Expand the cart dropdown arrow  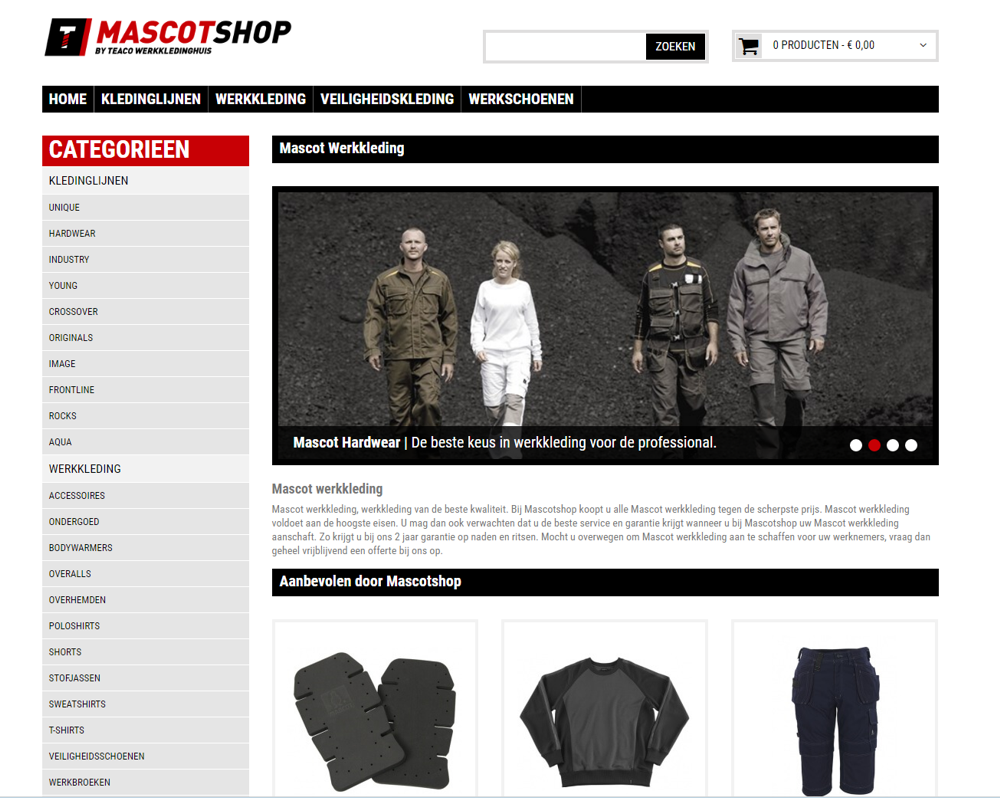click(923, 45)
